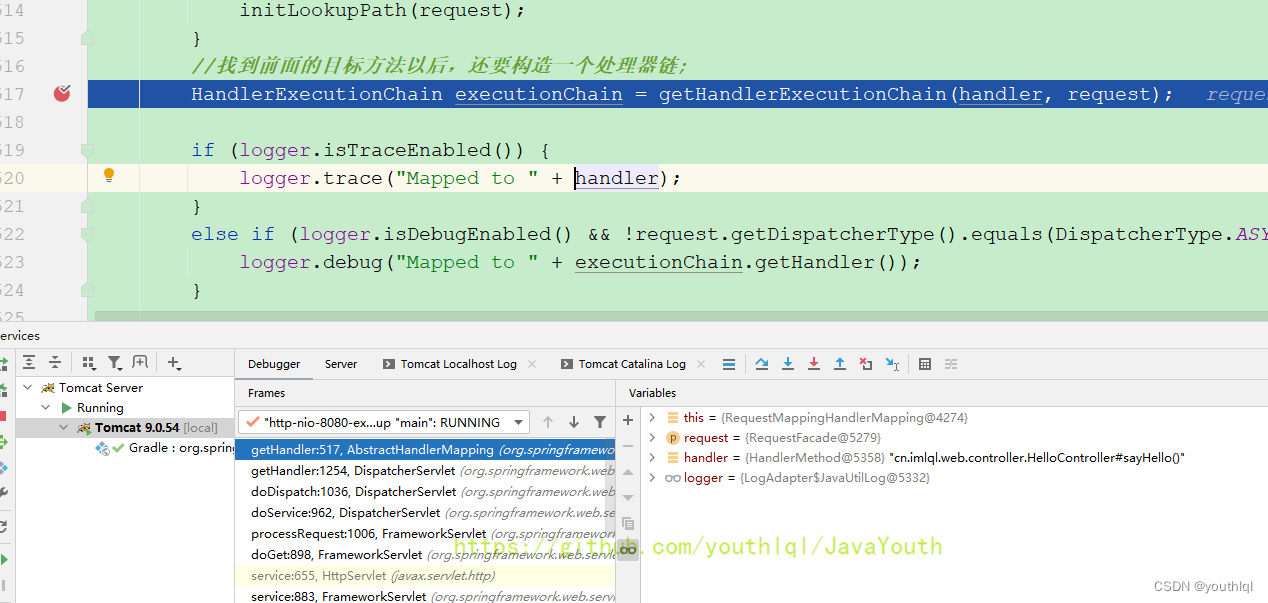Click the Drop Frame icon
The height and width of the screenshot is (603, 1268).
(866, 364)
